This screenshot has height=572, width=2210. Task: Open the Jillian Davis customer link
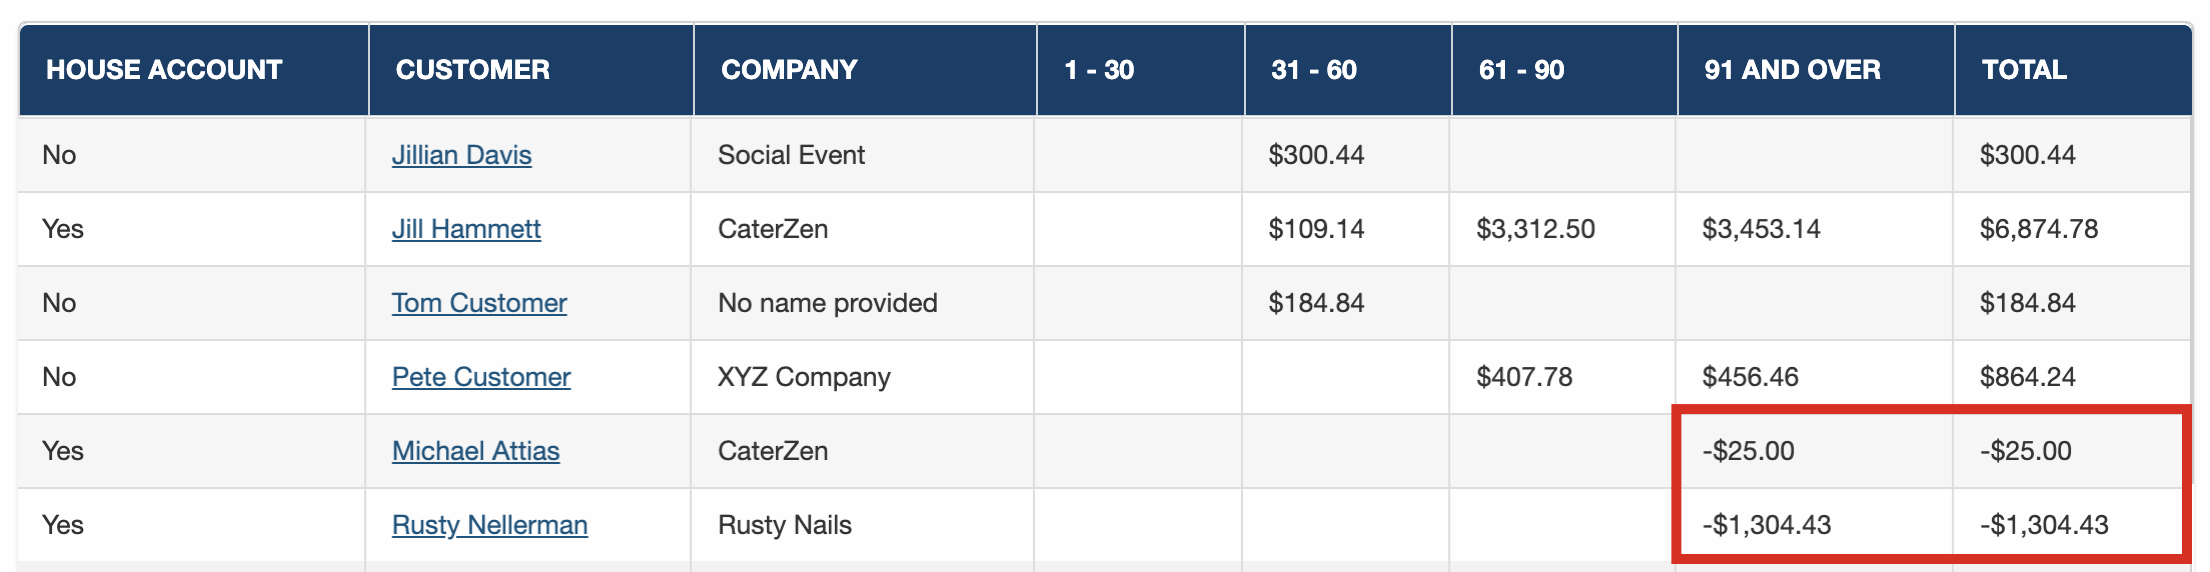pyautogui.click(x=461, y=155)
